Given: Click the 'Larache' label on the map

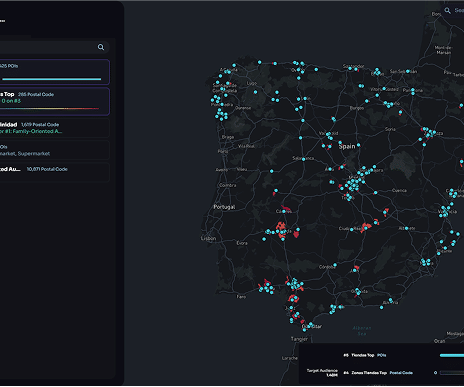Looking at the screenshot, I should click(290, 358).
